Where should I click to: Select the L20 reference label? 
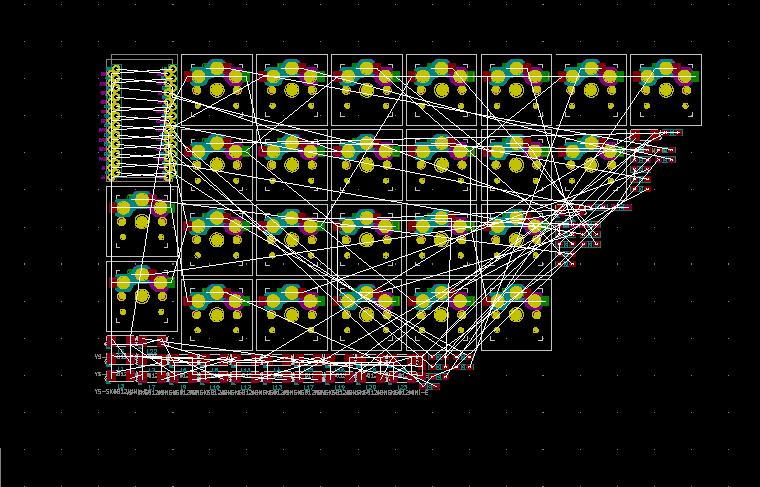point(371,387)
